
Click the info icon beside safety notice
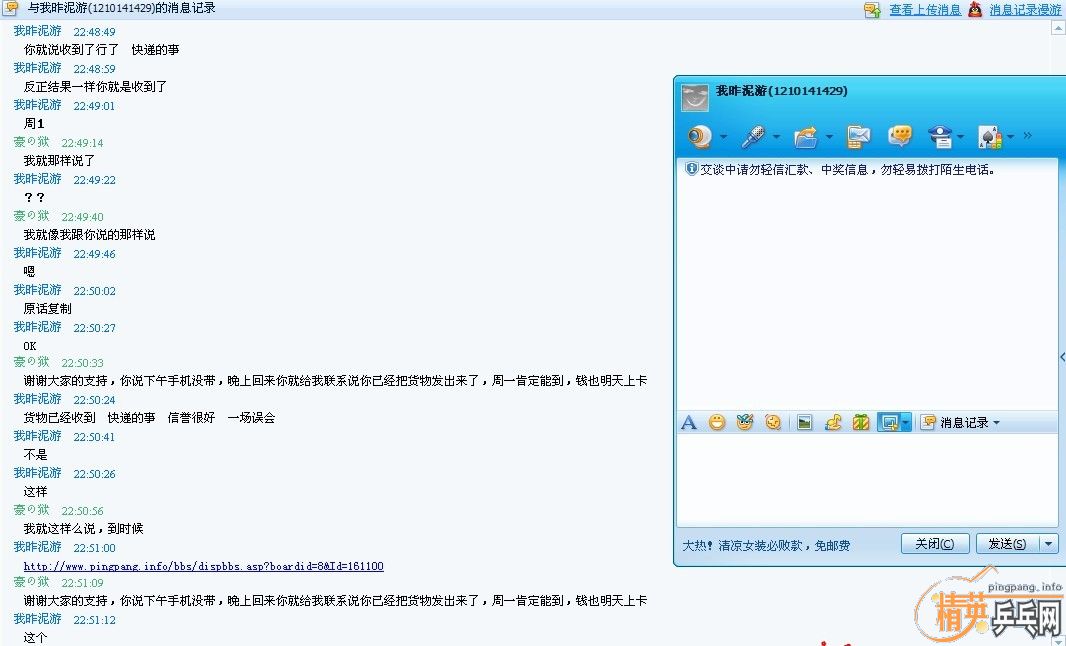tap(691, 169)
